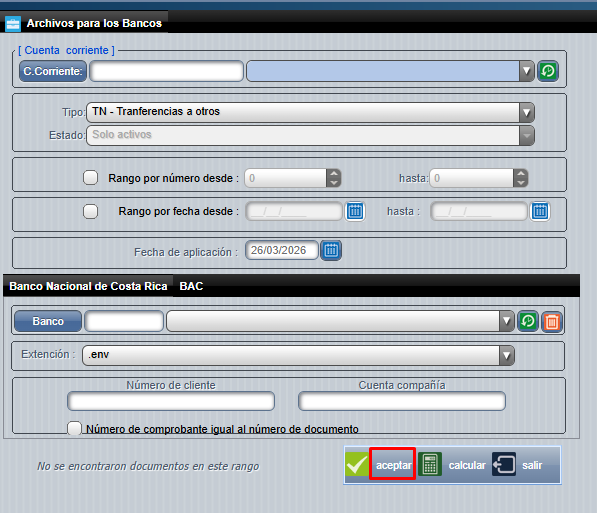Click the Número de cliente input field

pyautogui.click(x=171, y=401)
